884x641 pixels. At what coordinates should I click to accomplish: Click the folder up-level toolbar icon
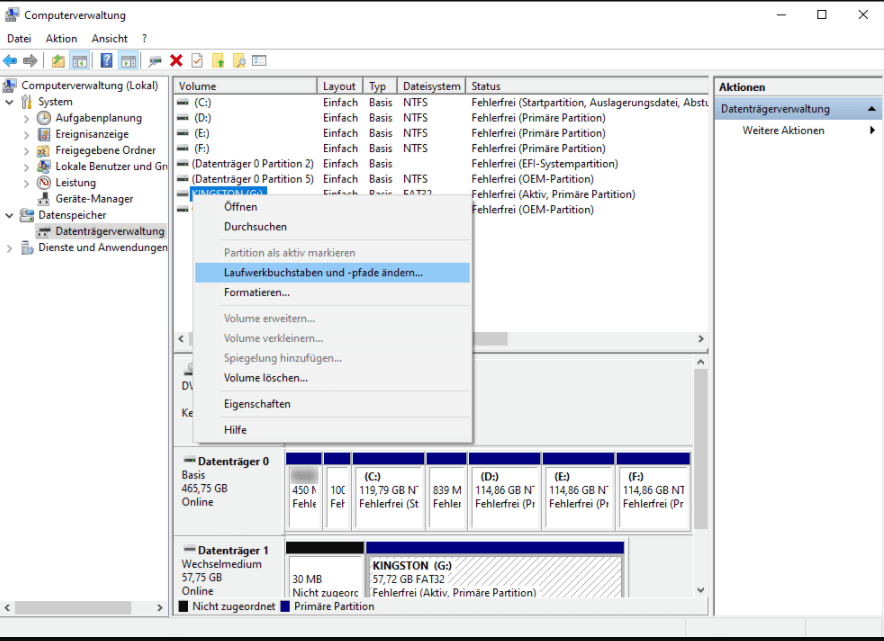pyautogui.click(x=58, y=60)
